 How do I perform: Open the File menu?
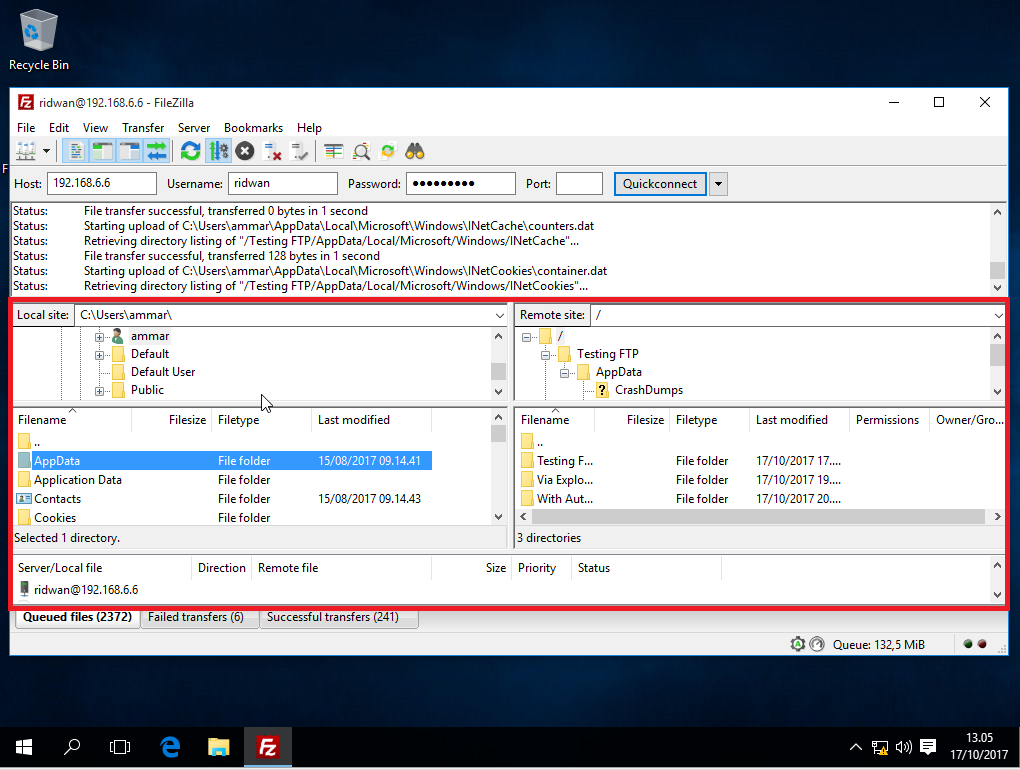26,127
